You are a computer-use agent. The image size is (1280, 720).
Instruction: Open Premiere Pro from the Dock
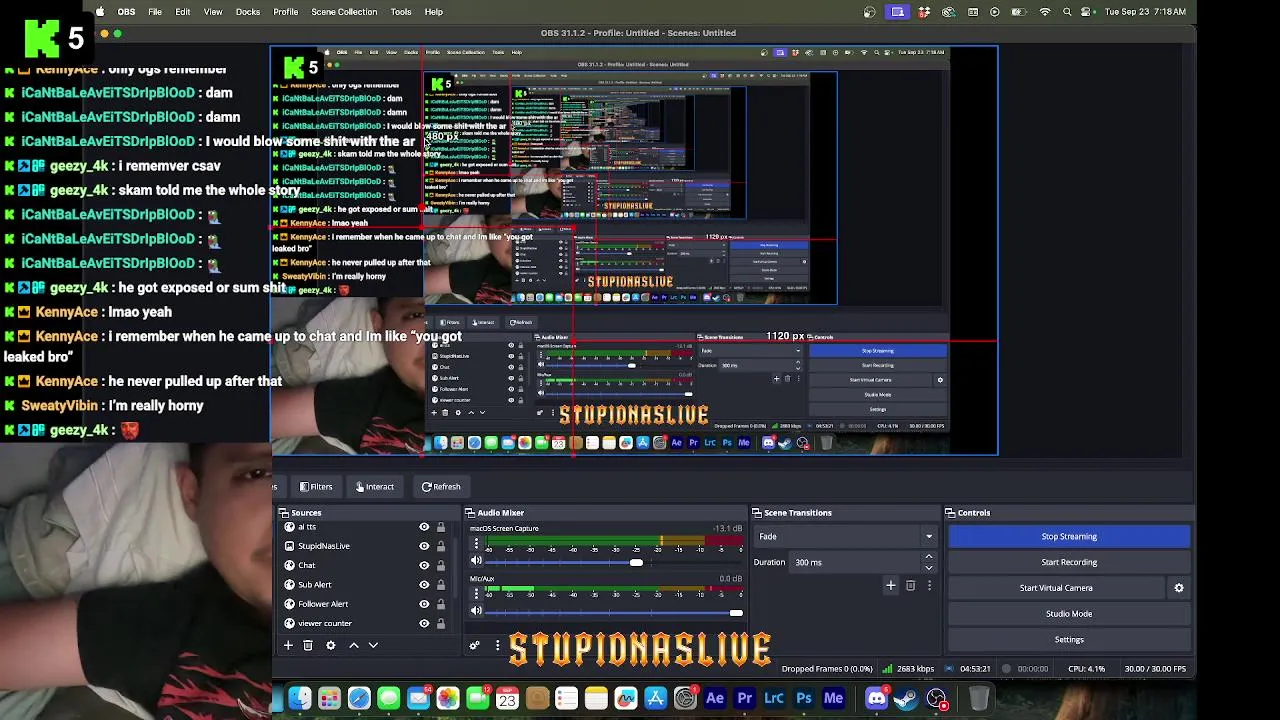pyautogui.click(x=745, y=698)
